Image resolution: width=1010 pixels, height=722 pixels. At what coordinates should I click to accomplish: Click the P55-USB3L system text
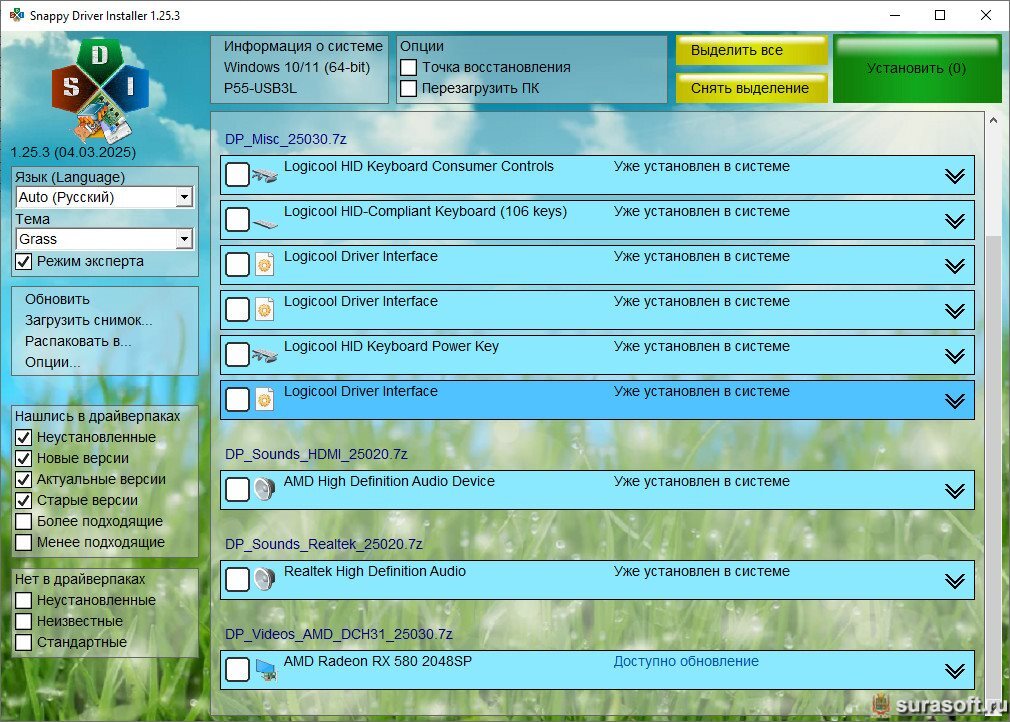[260, 89]
